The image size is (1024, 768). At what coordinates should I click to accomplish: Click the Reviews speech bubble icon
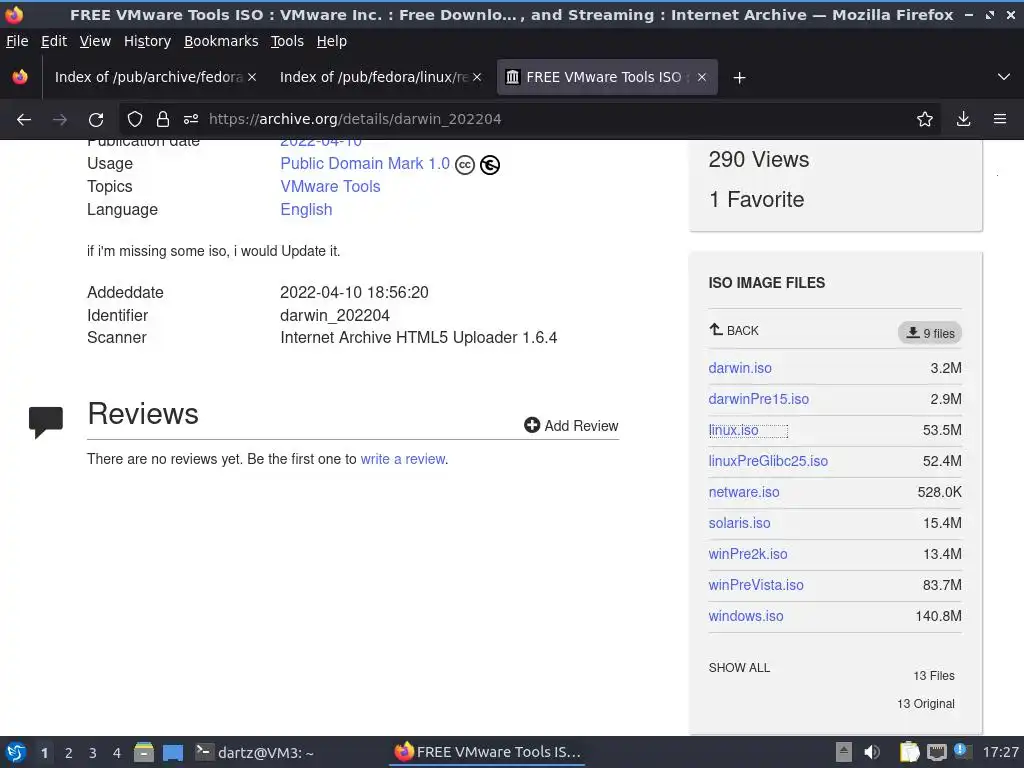[46, 422]
